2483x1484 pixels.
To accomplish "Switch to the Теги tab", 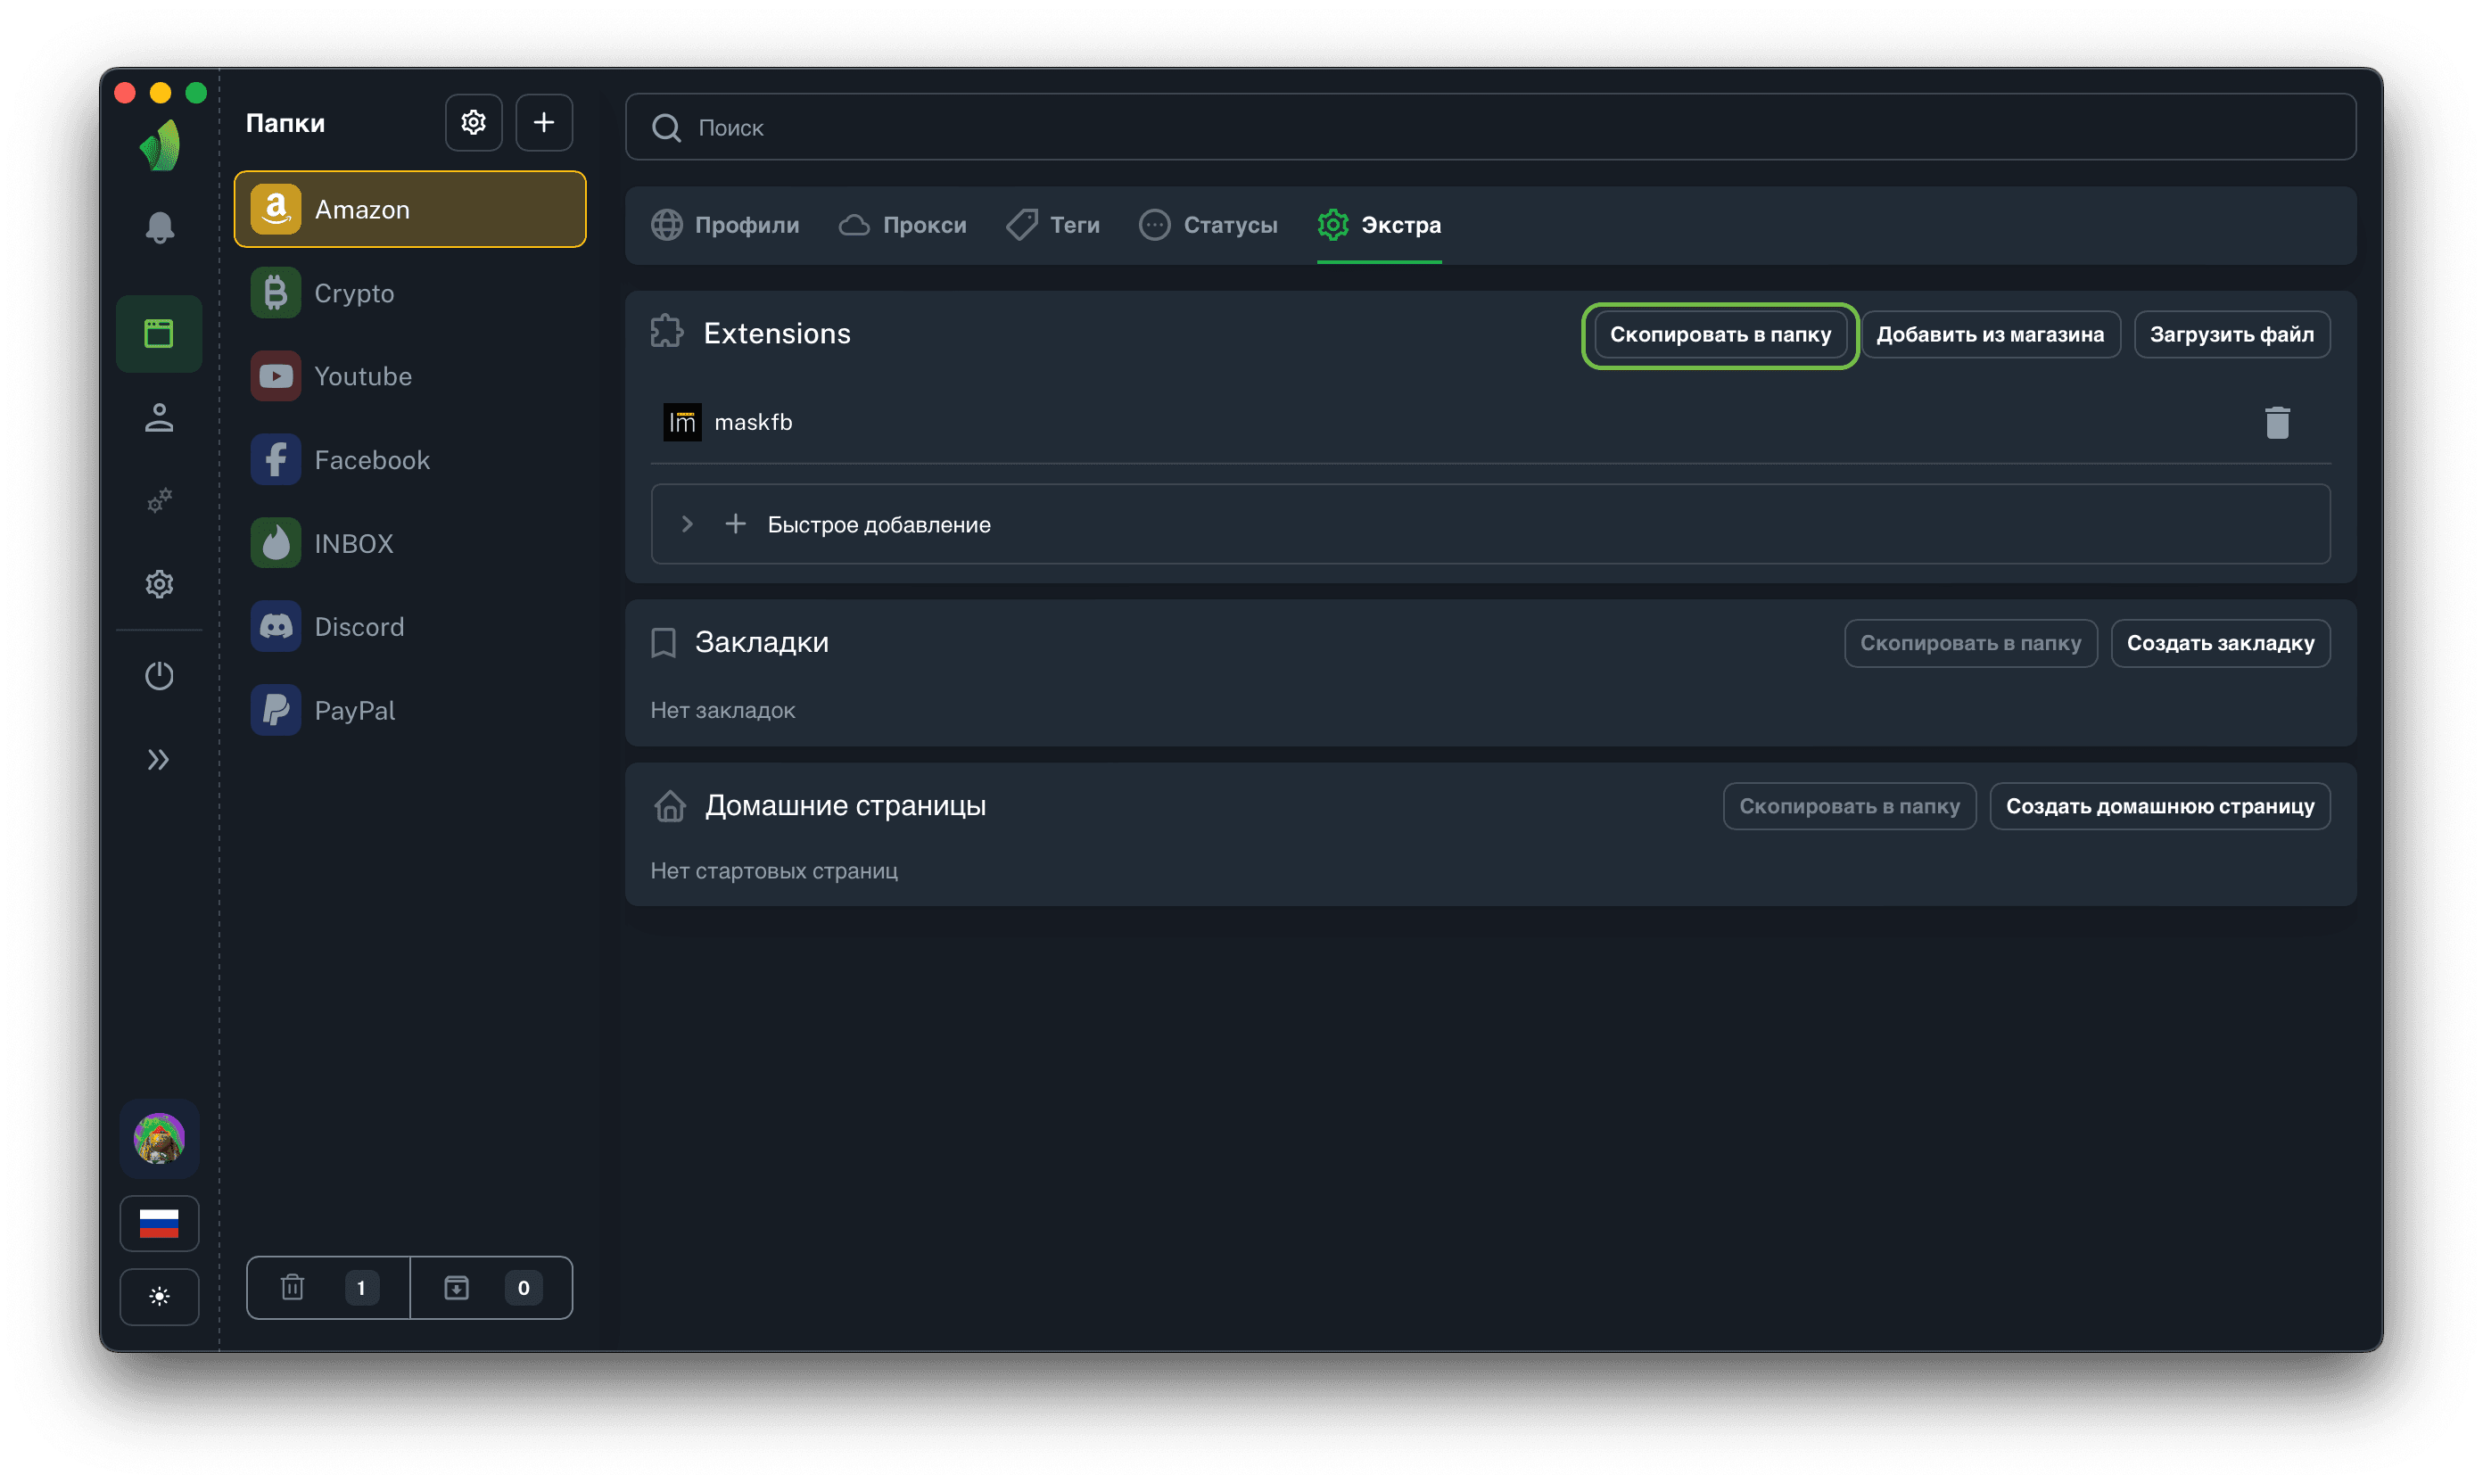I will tap(1053, 225).
